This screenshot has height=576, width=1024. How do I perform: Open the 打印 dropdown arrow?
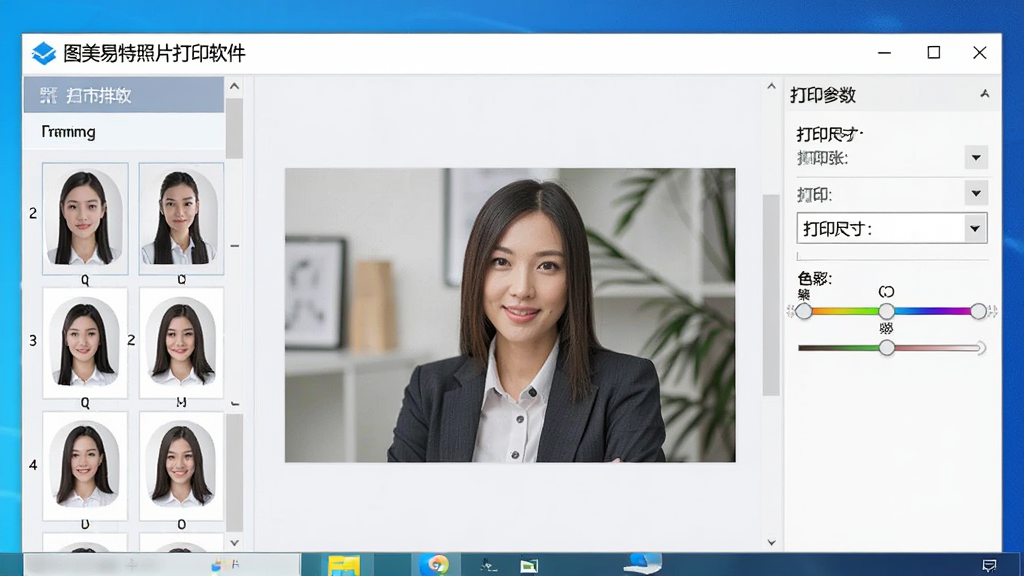coord(976,193)
